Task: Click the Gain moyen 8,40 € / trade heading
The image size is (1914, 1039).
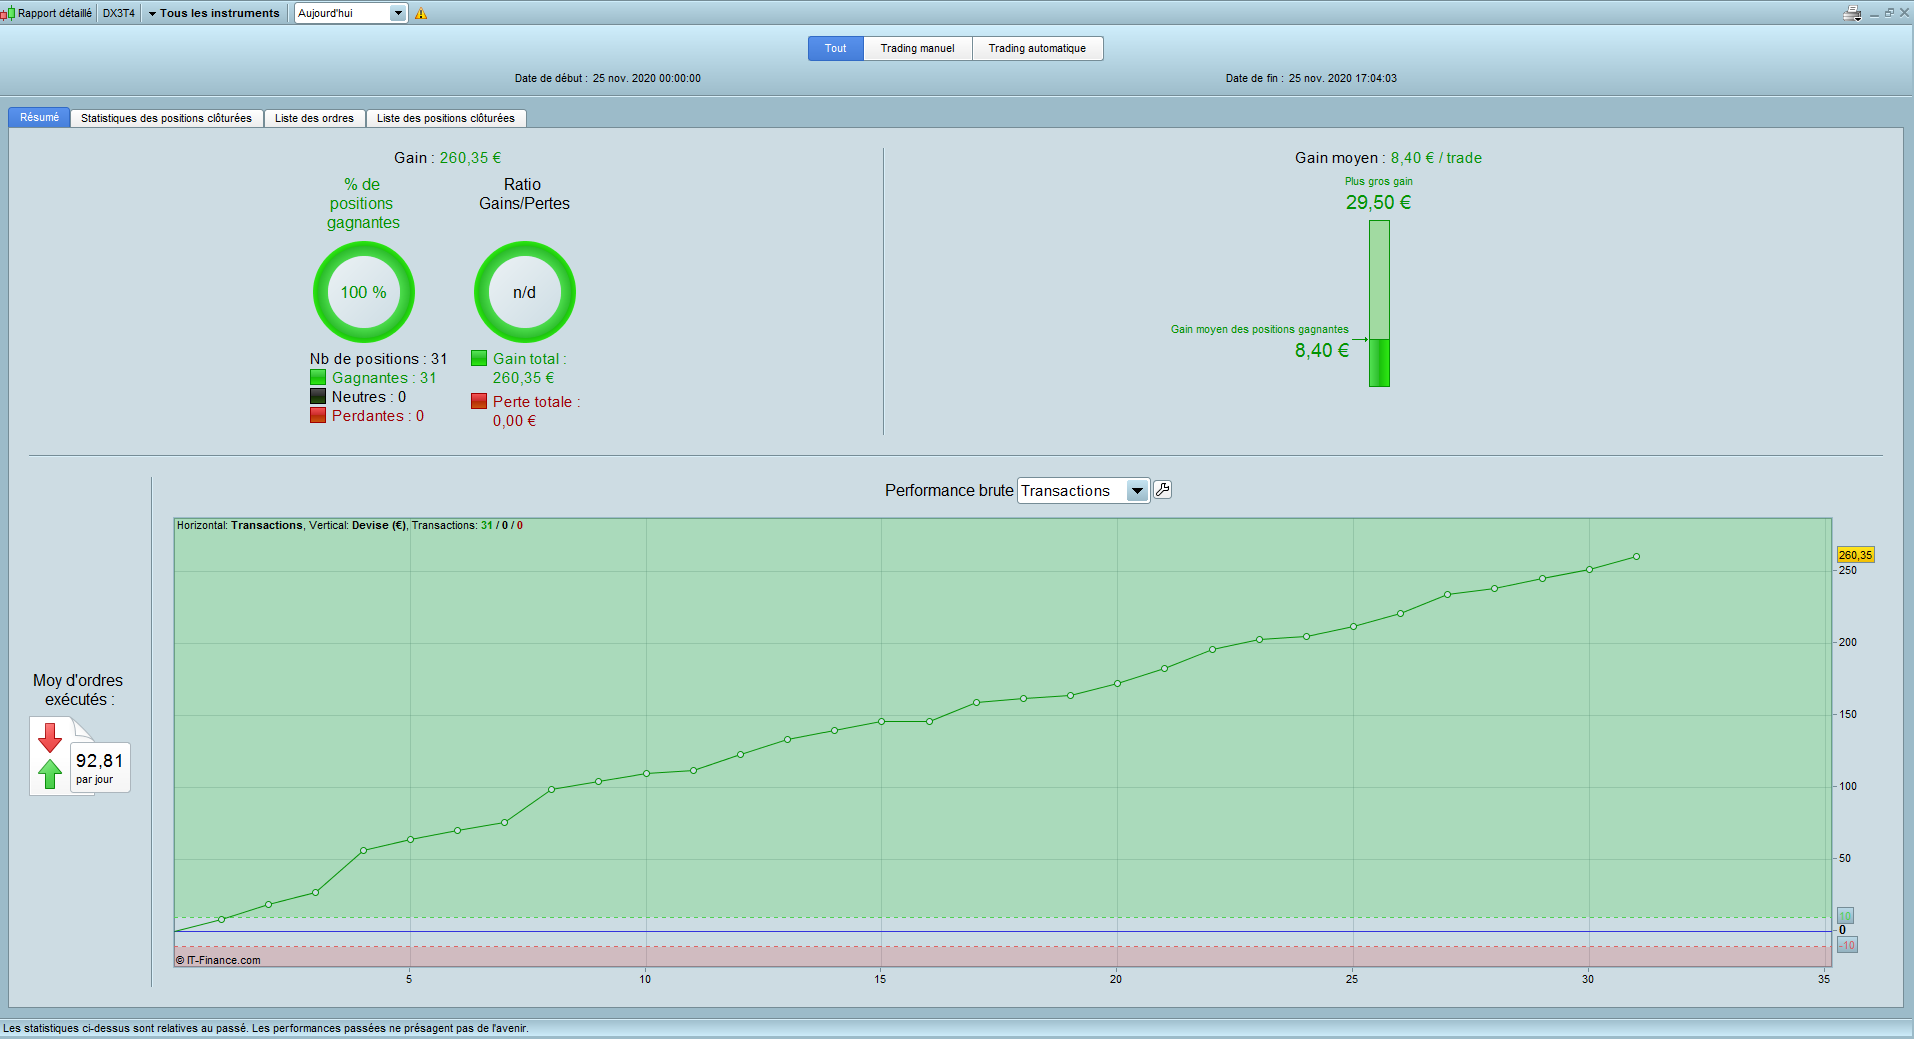Action: click(x=1388, y=158)
